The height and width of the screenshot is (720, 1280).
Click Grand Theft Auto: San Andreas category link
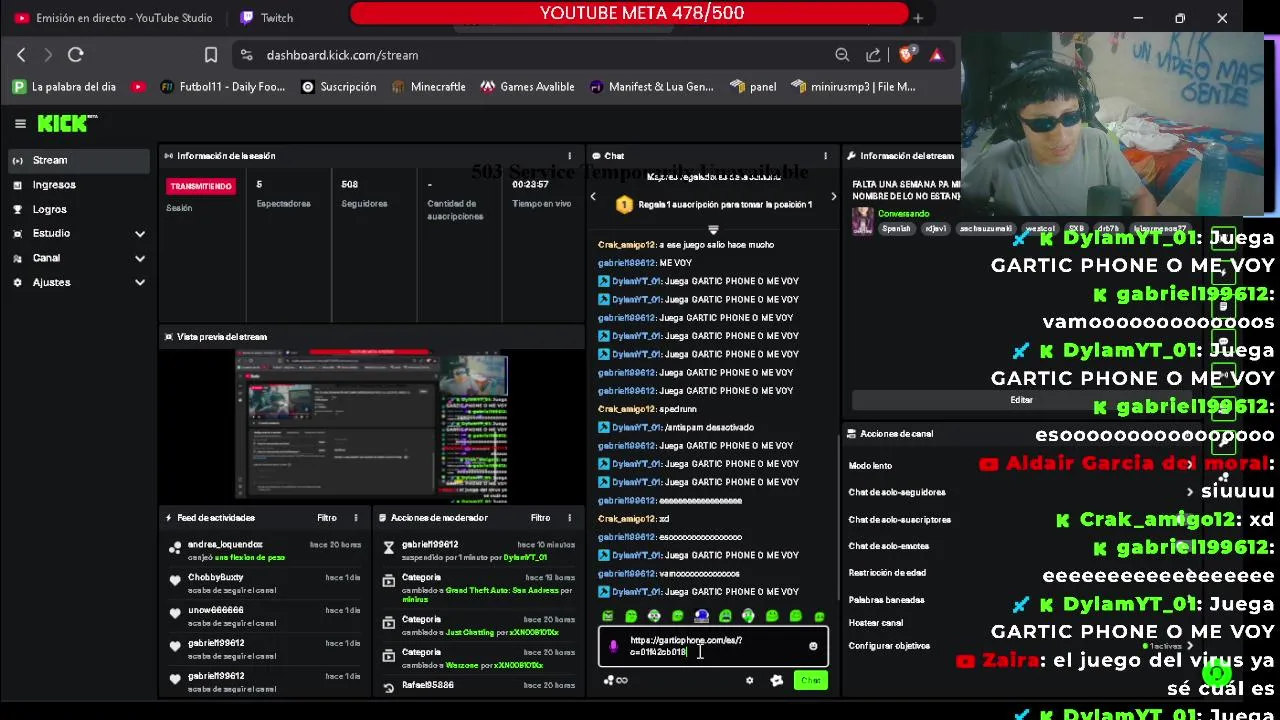pyautogui.click(x=501, y=590)
